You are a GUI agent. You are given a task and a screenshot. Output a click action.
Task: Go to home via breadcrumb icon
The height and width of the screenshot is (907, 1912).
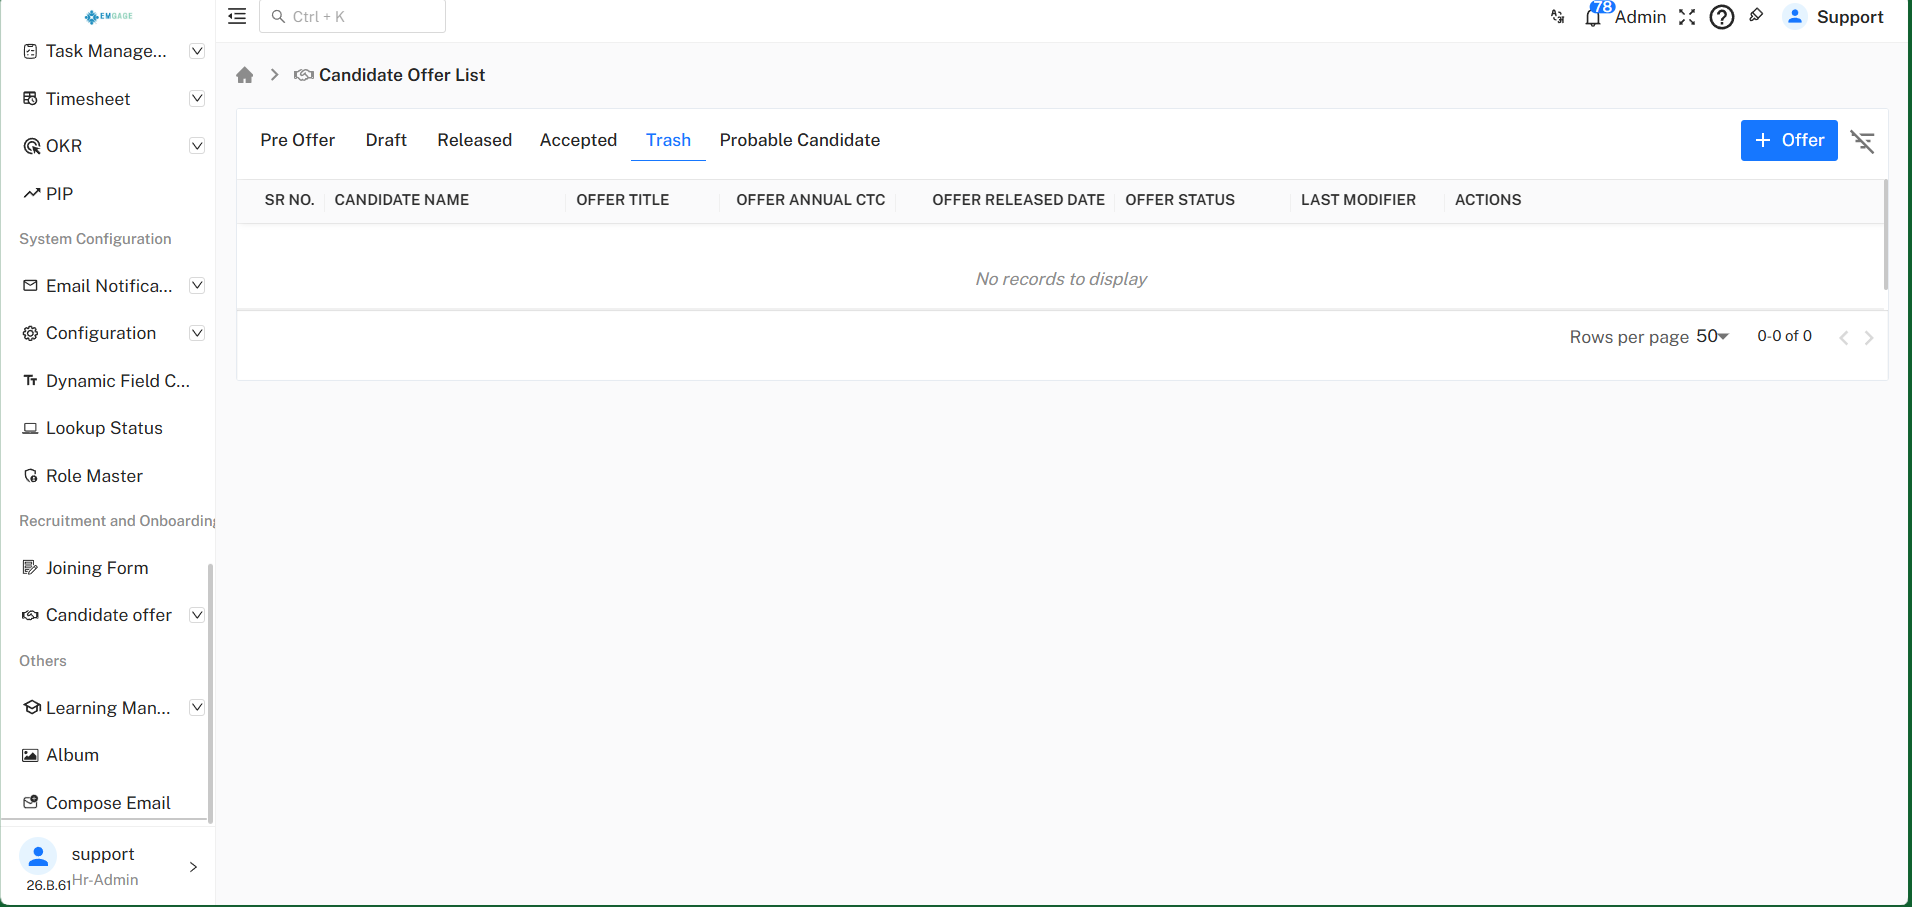[x=245, y=75]
